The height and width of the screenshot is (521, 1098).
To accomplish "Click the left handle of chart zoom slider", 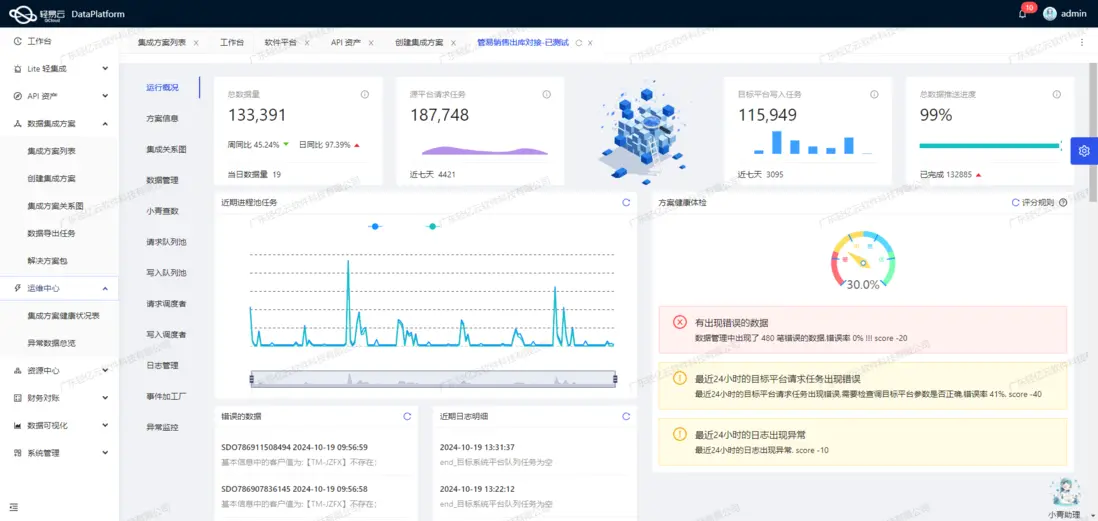I will (251, 379).
